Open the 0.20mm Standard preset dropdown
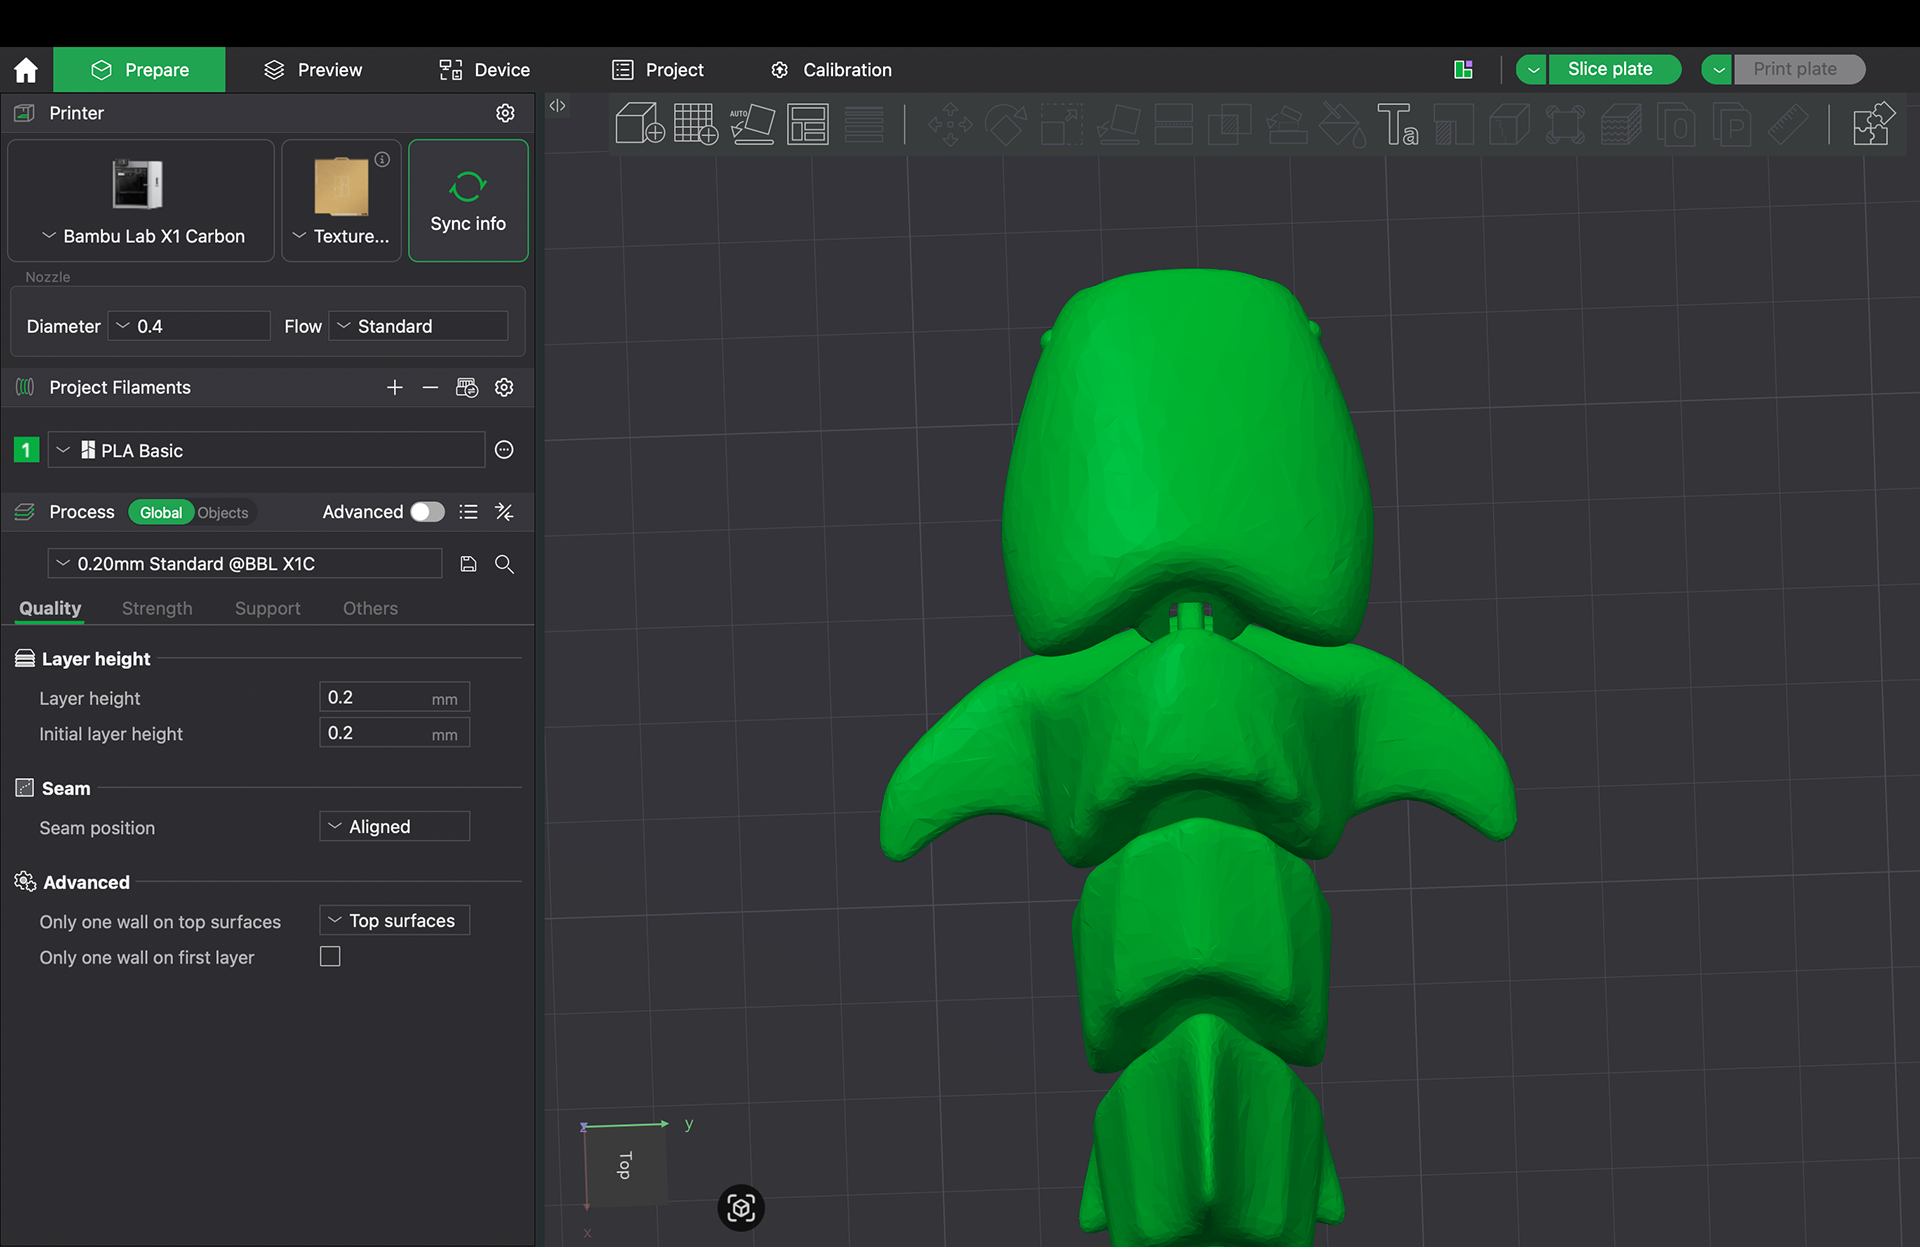1920x1247 pixels. tap(245, 564)
